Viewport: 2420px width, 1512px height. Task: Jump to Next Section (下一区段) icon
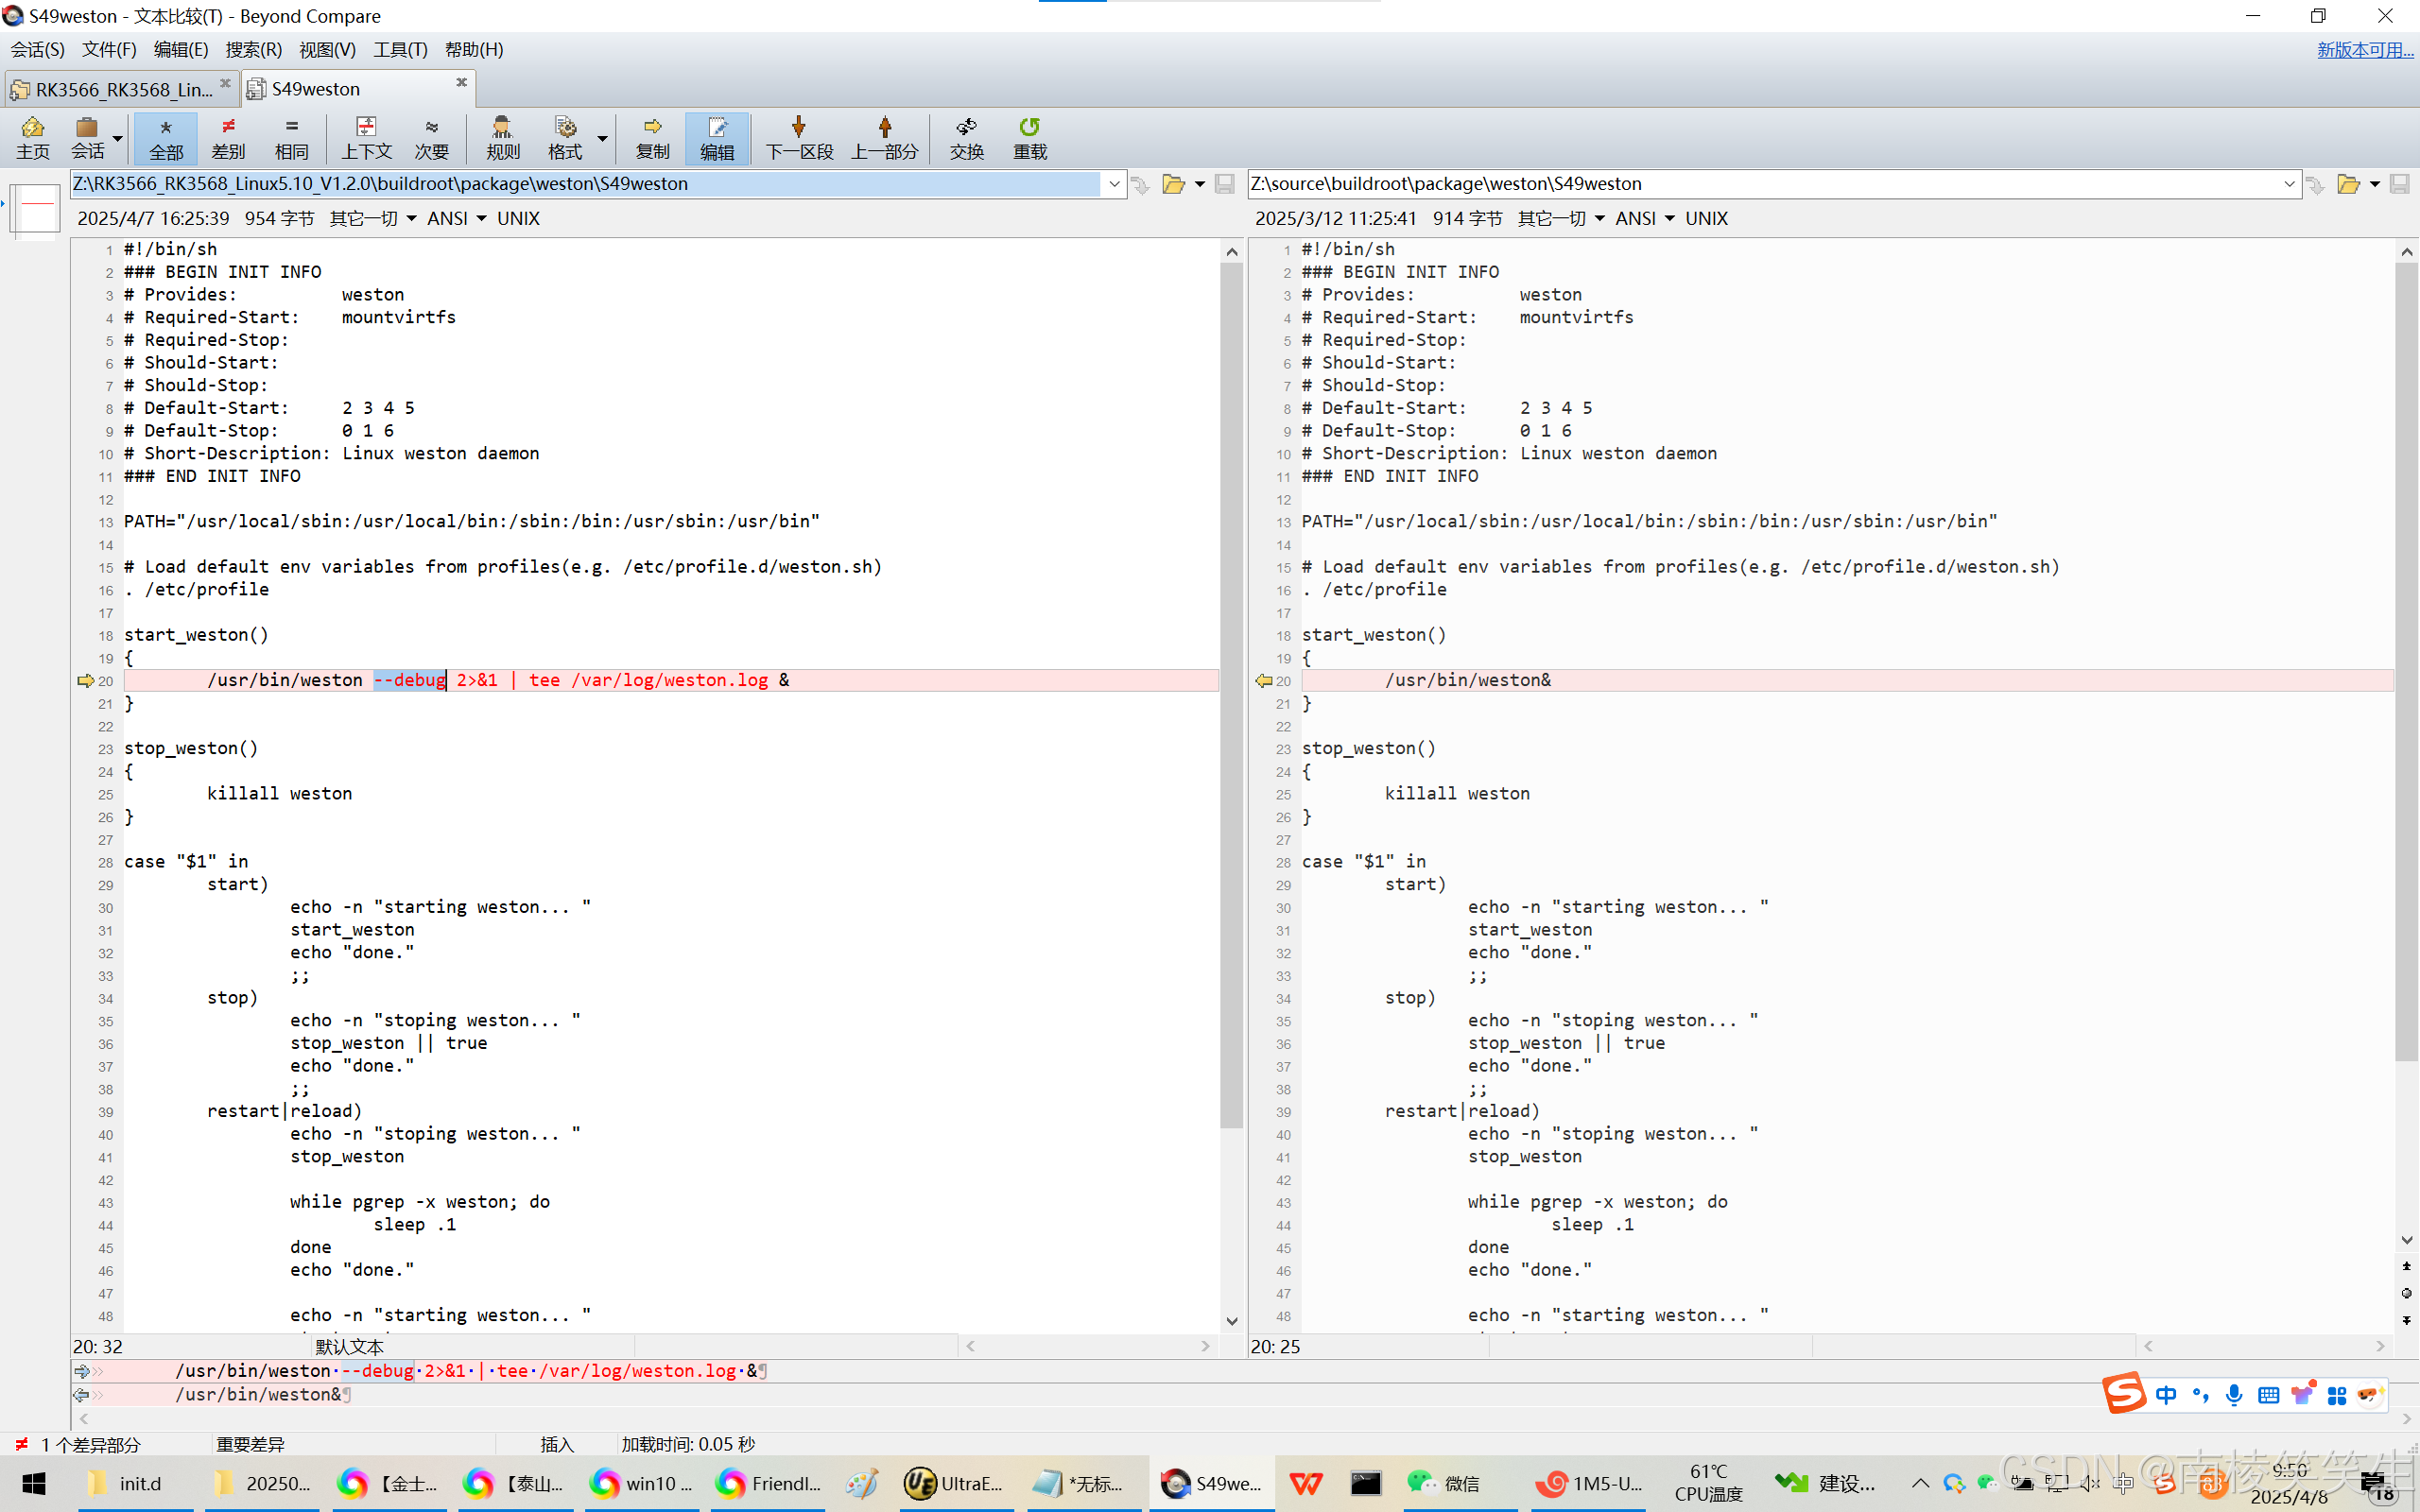pyautogui.click(x=798, y=137)
